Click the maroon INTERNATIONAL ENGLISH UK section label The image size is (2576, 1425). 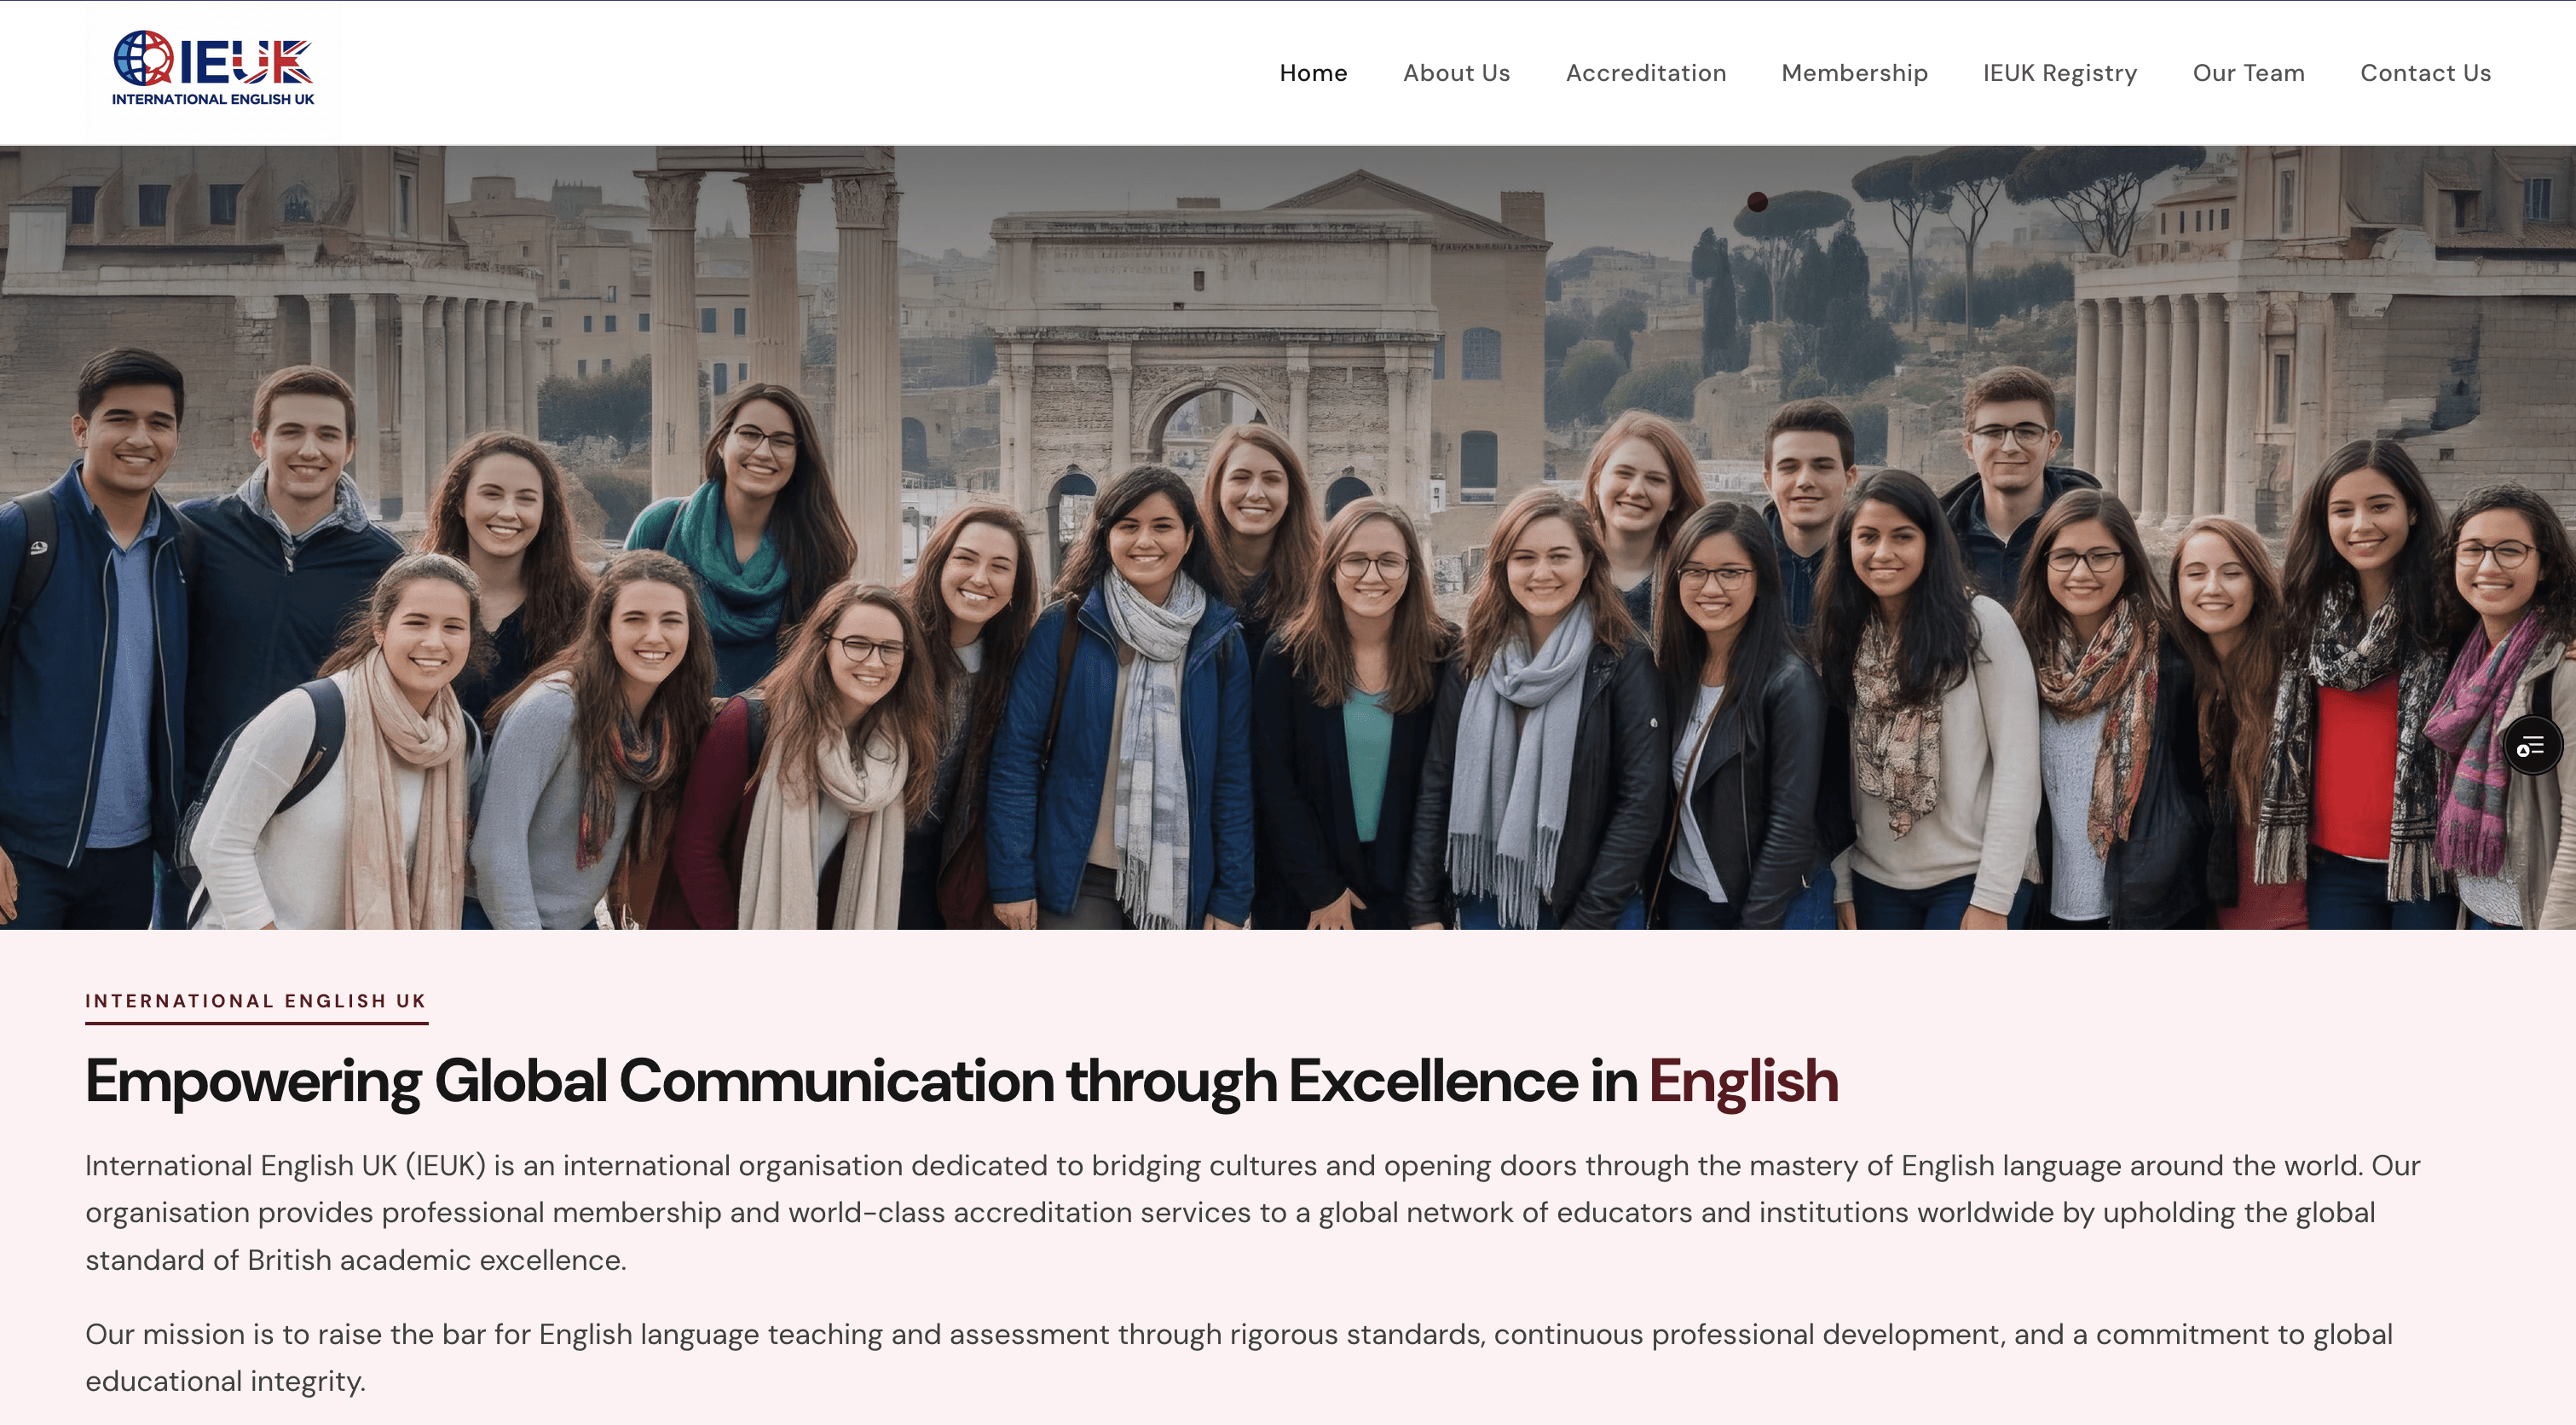point(256,1001)
